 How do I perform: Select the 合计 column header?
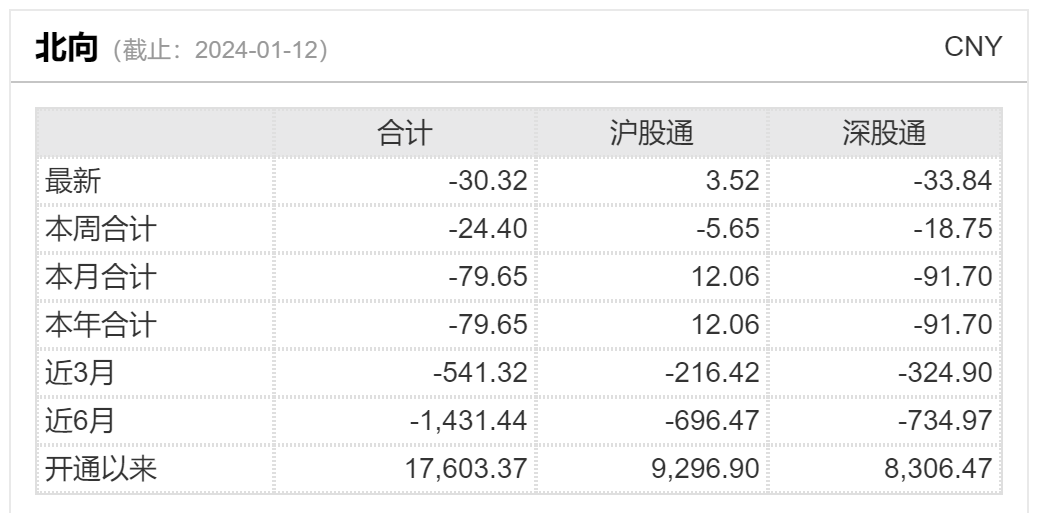pyautogui.click(x=405, y=133)
